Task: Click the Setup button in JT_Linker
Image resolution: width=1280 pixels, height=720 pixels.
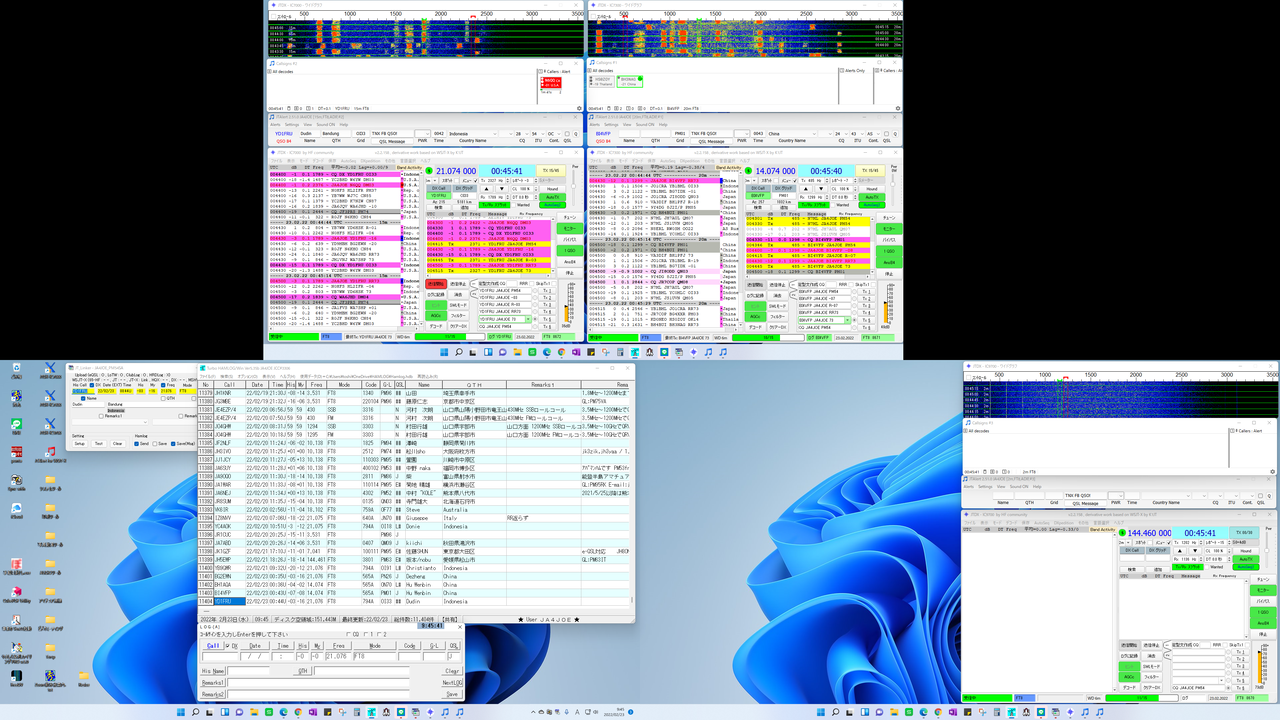Action: 80,444
